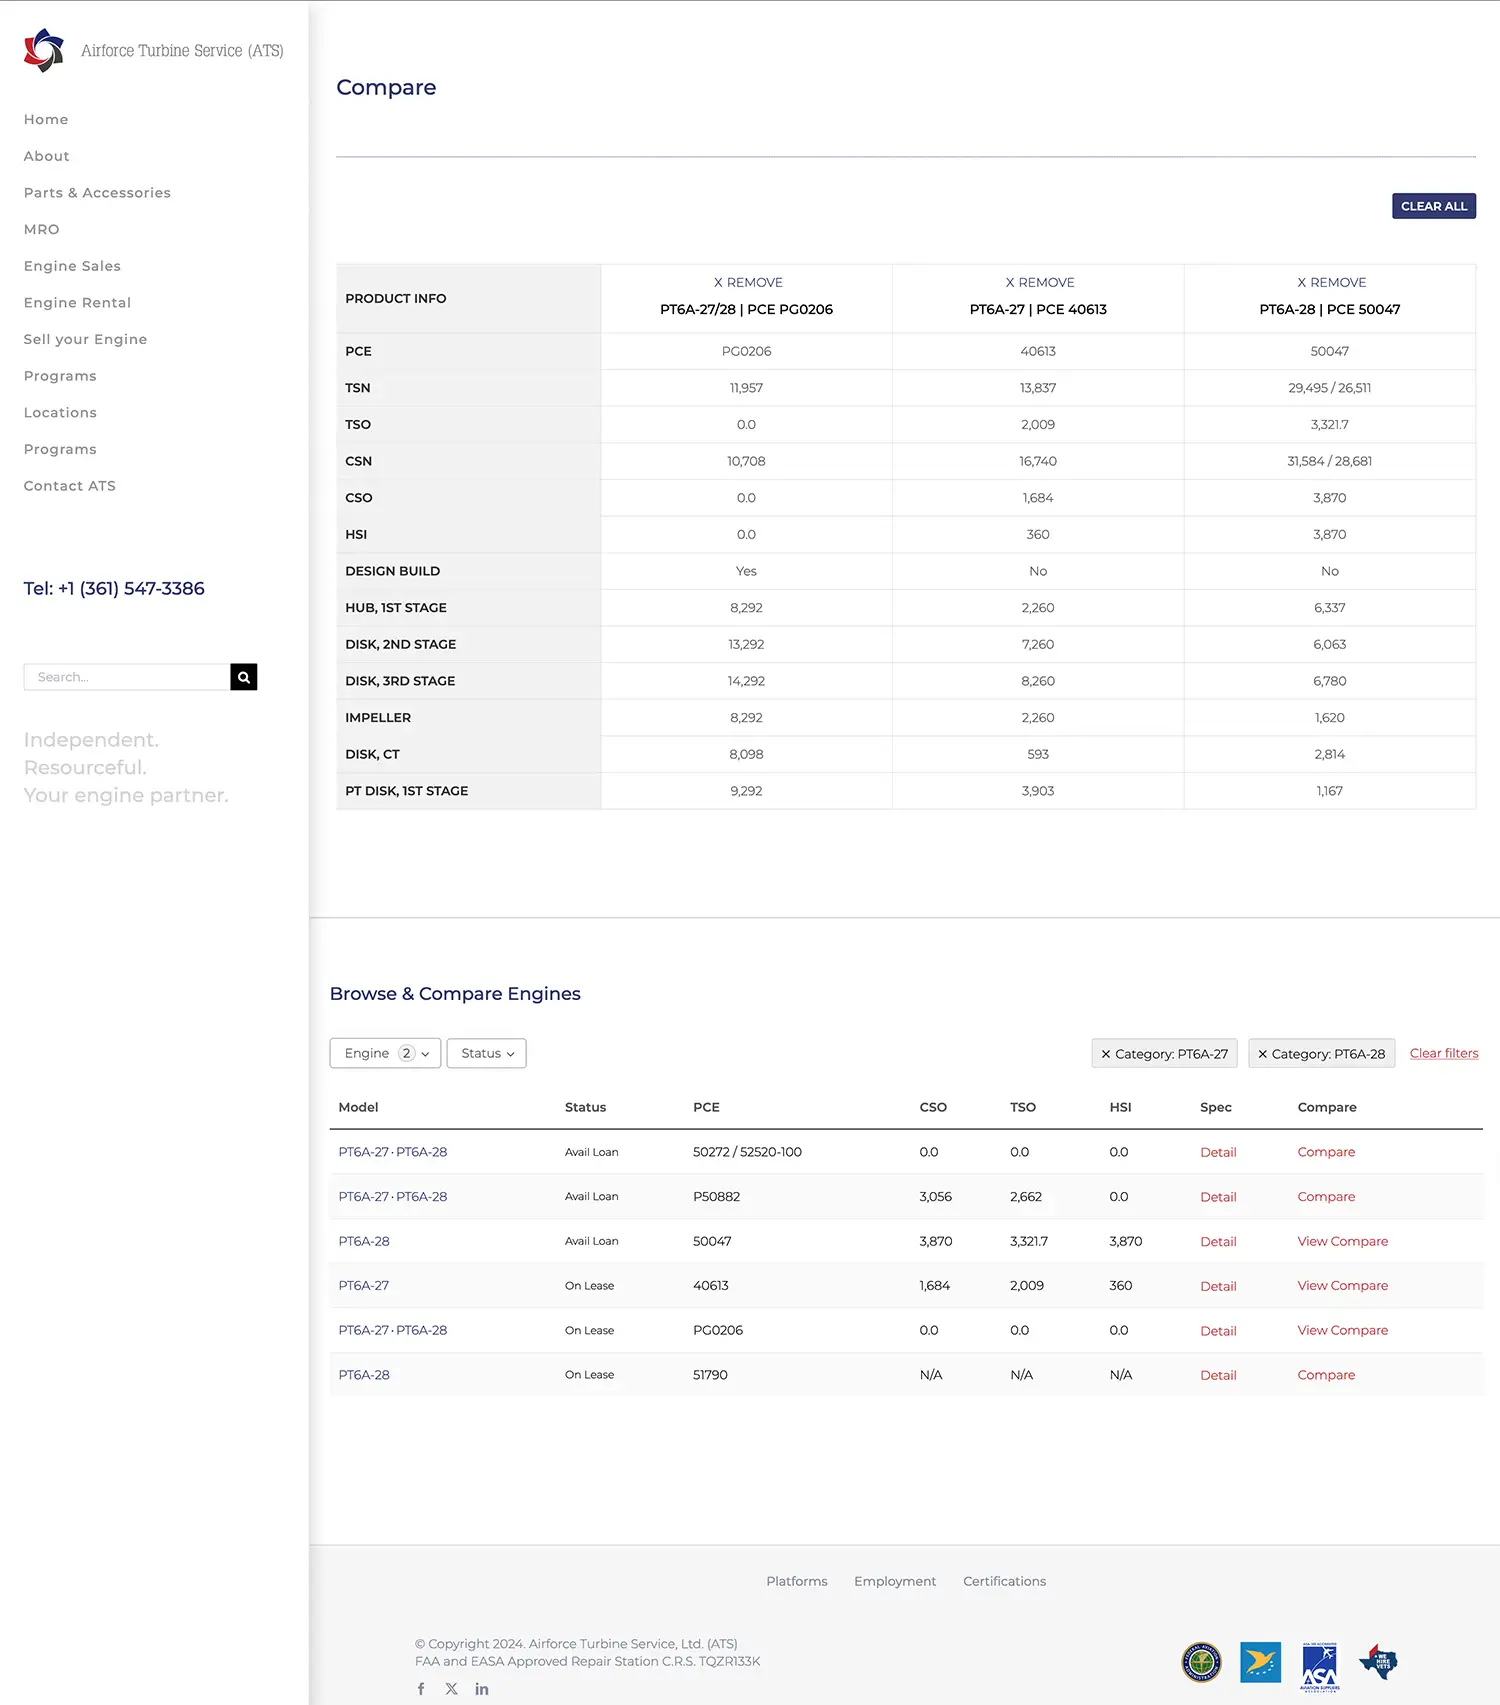Image resolution: width=1500 pixels, height=1705 pixels.
Task: Remove PT6A-27/28 PCE PG0206 from comparison
Action: coord(747,283)
